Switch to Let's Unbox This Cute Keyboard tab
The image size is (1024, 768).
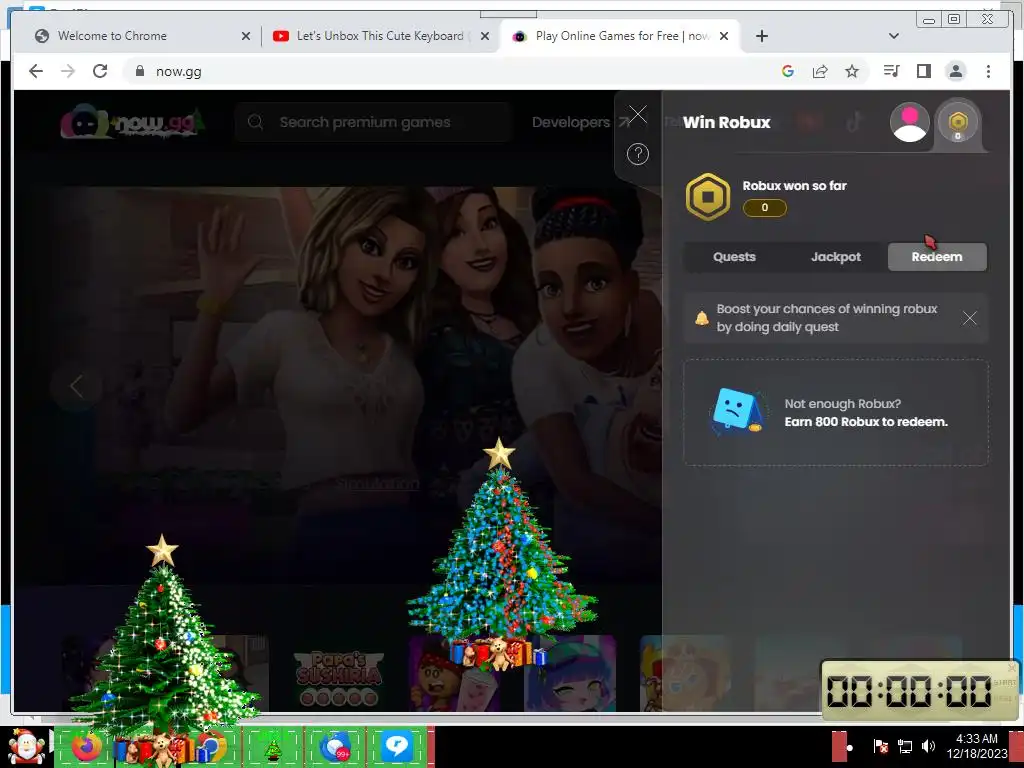coord(380,36)
